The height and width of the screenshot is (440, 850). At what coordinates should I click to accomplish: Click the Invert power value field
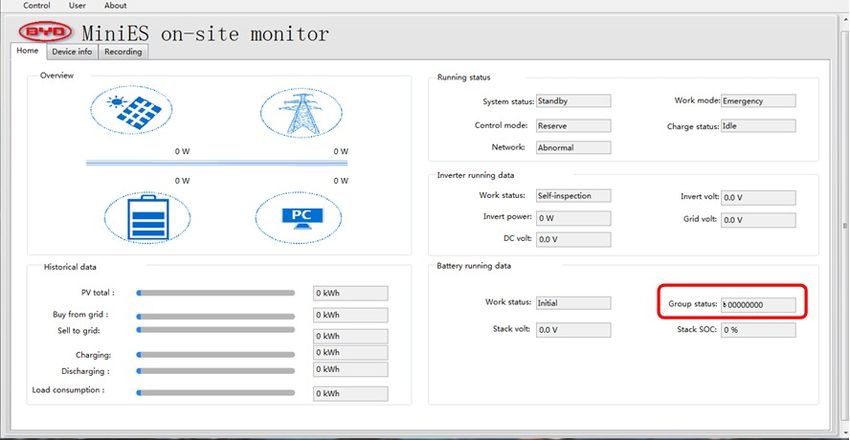pyautogui.click(x=573, y=218)
